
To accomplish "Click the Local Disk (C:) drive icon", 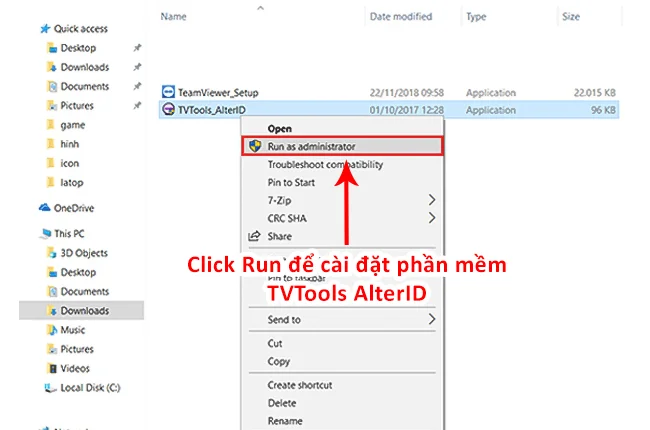I will [x=50, y=388].
